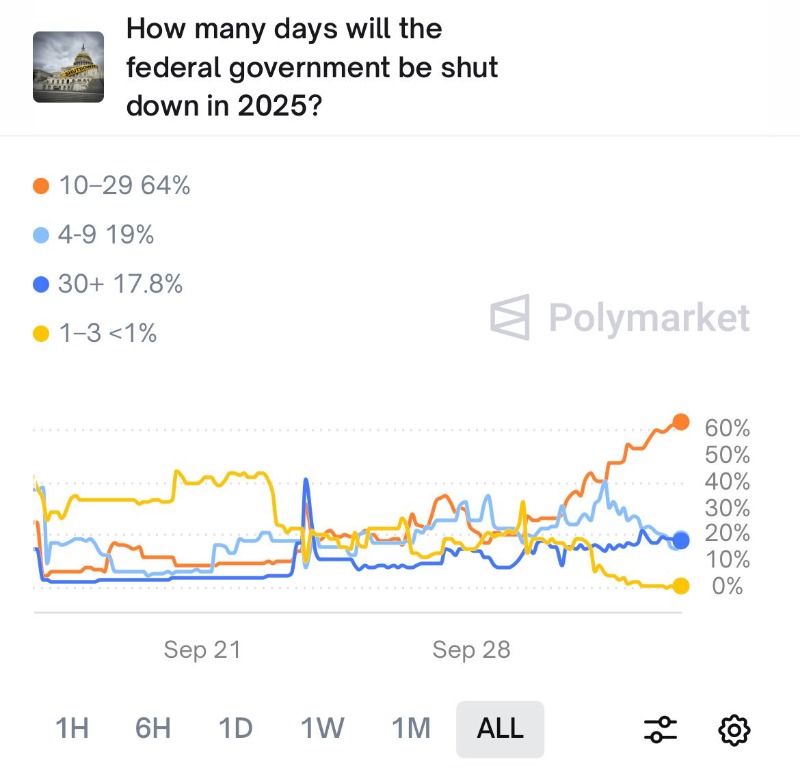Screen dimensions: 800x776
Task: Open chart settings gear icon
Action: tap(735, 729)
